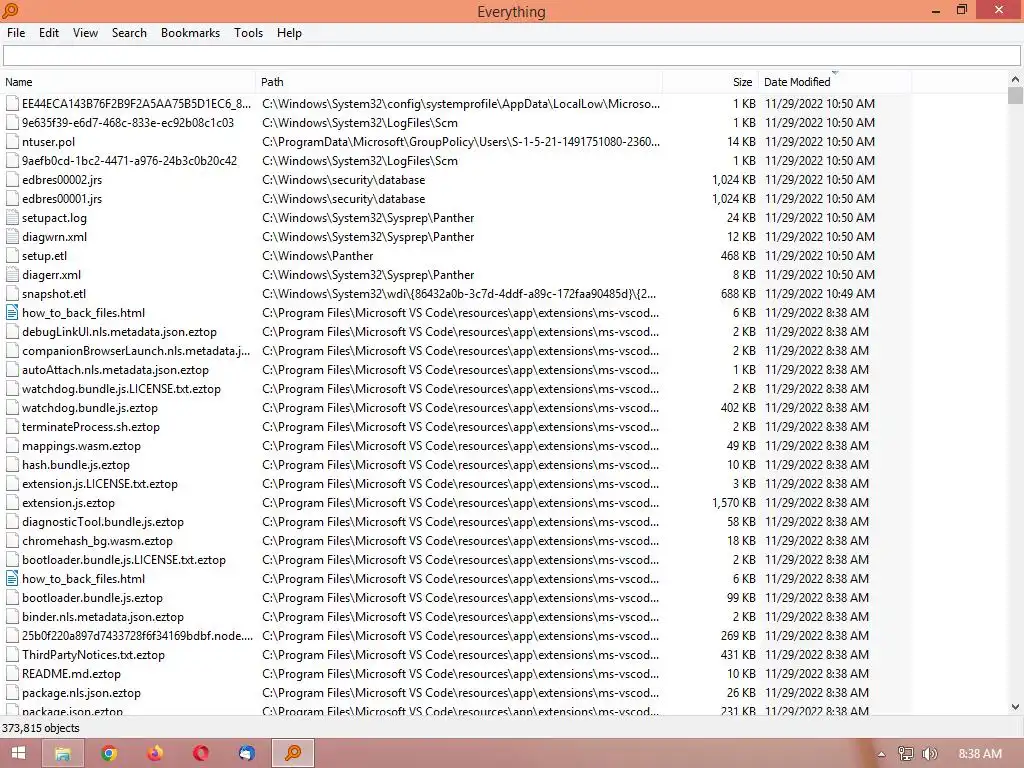Click the Everything app icon in title bar
The image size is (1024, 768).
point(10,10)
